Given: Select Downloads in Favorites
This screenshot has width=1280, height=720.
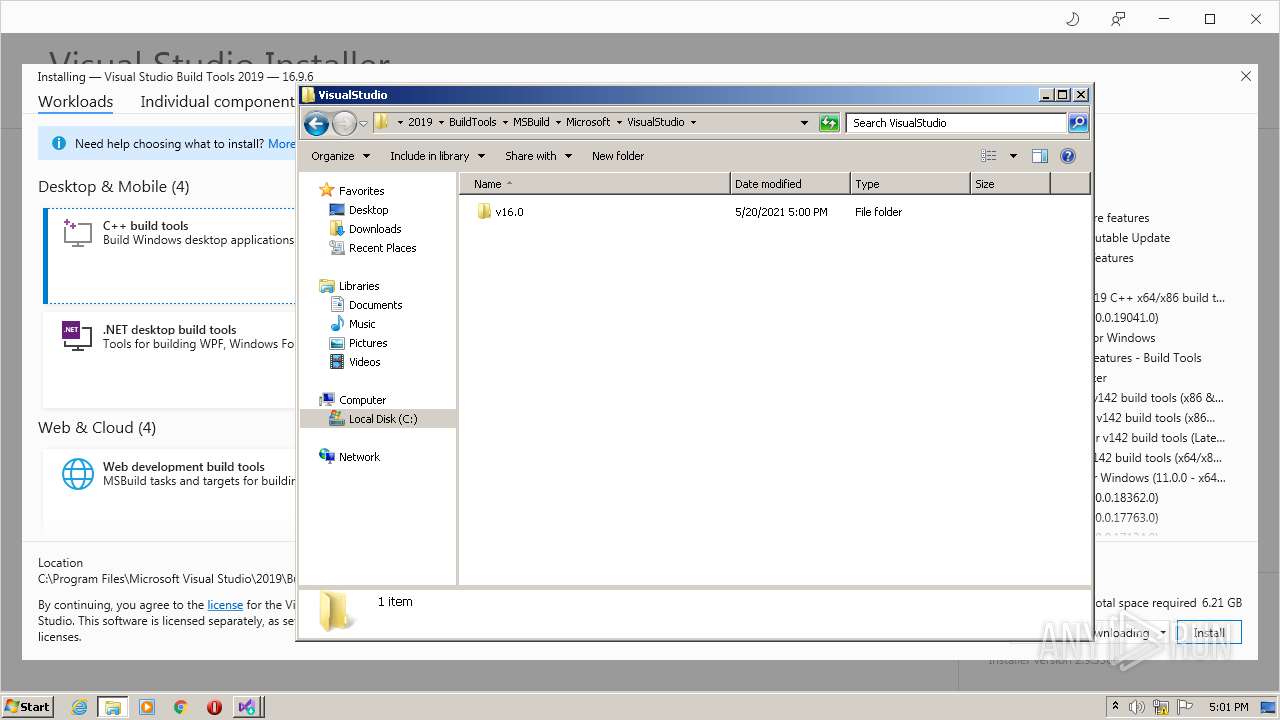Looking at the screenshot, I should tap(375, 229).
